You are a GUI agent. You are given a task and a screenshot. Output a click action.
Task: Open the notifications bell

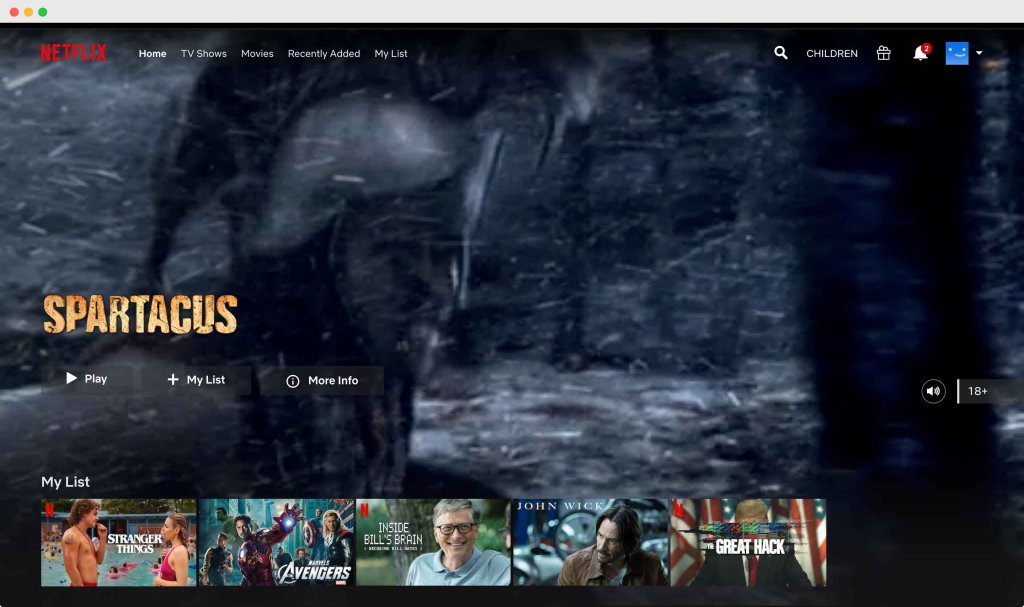point(920,53)
